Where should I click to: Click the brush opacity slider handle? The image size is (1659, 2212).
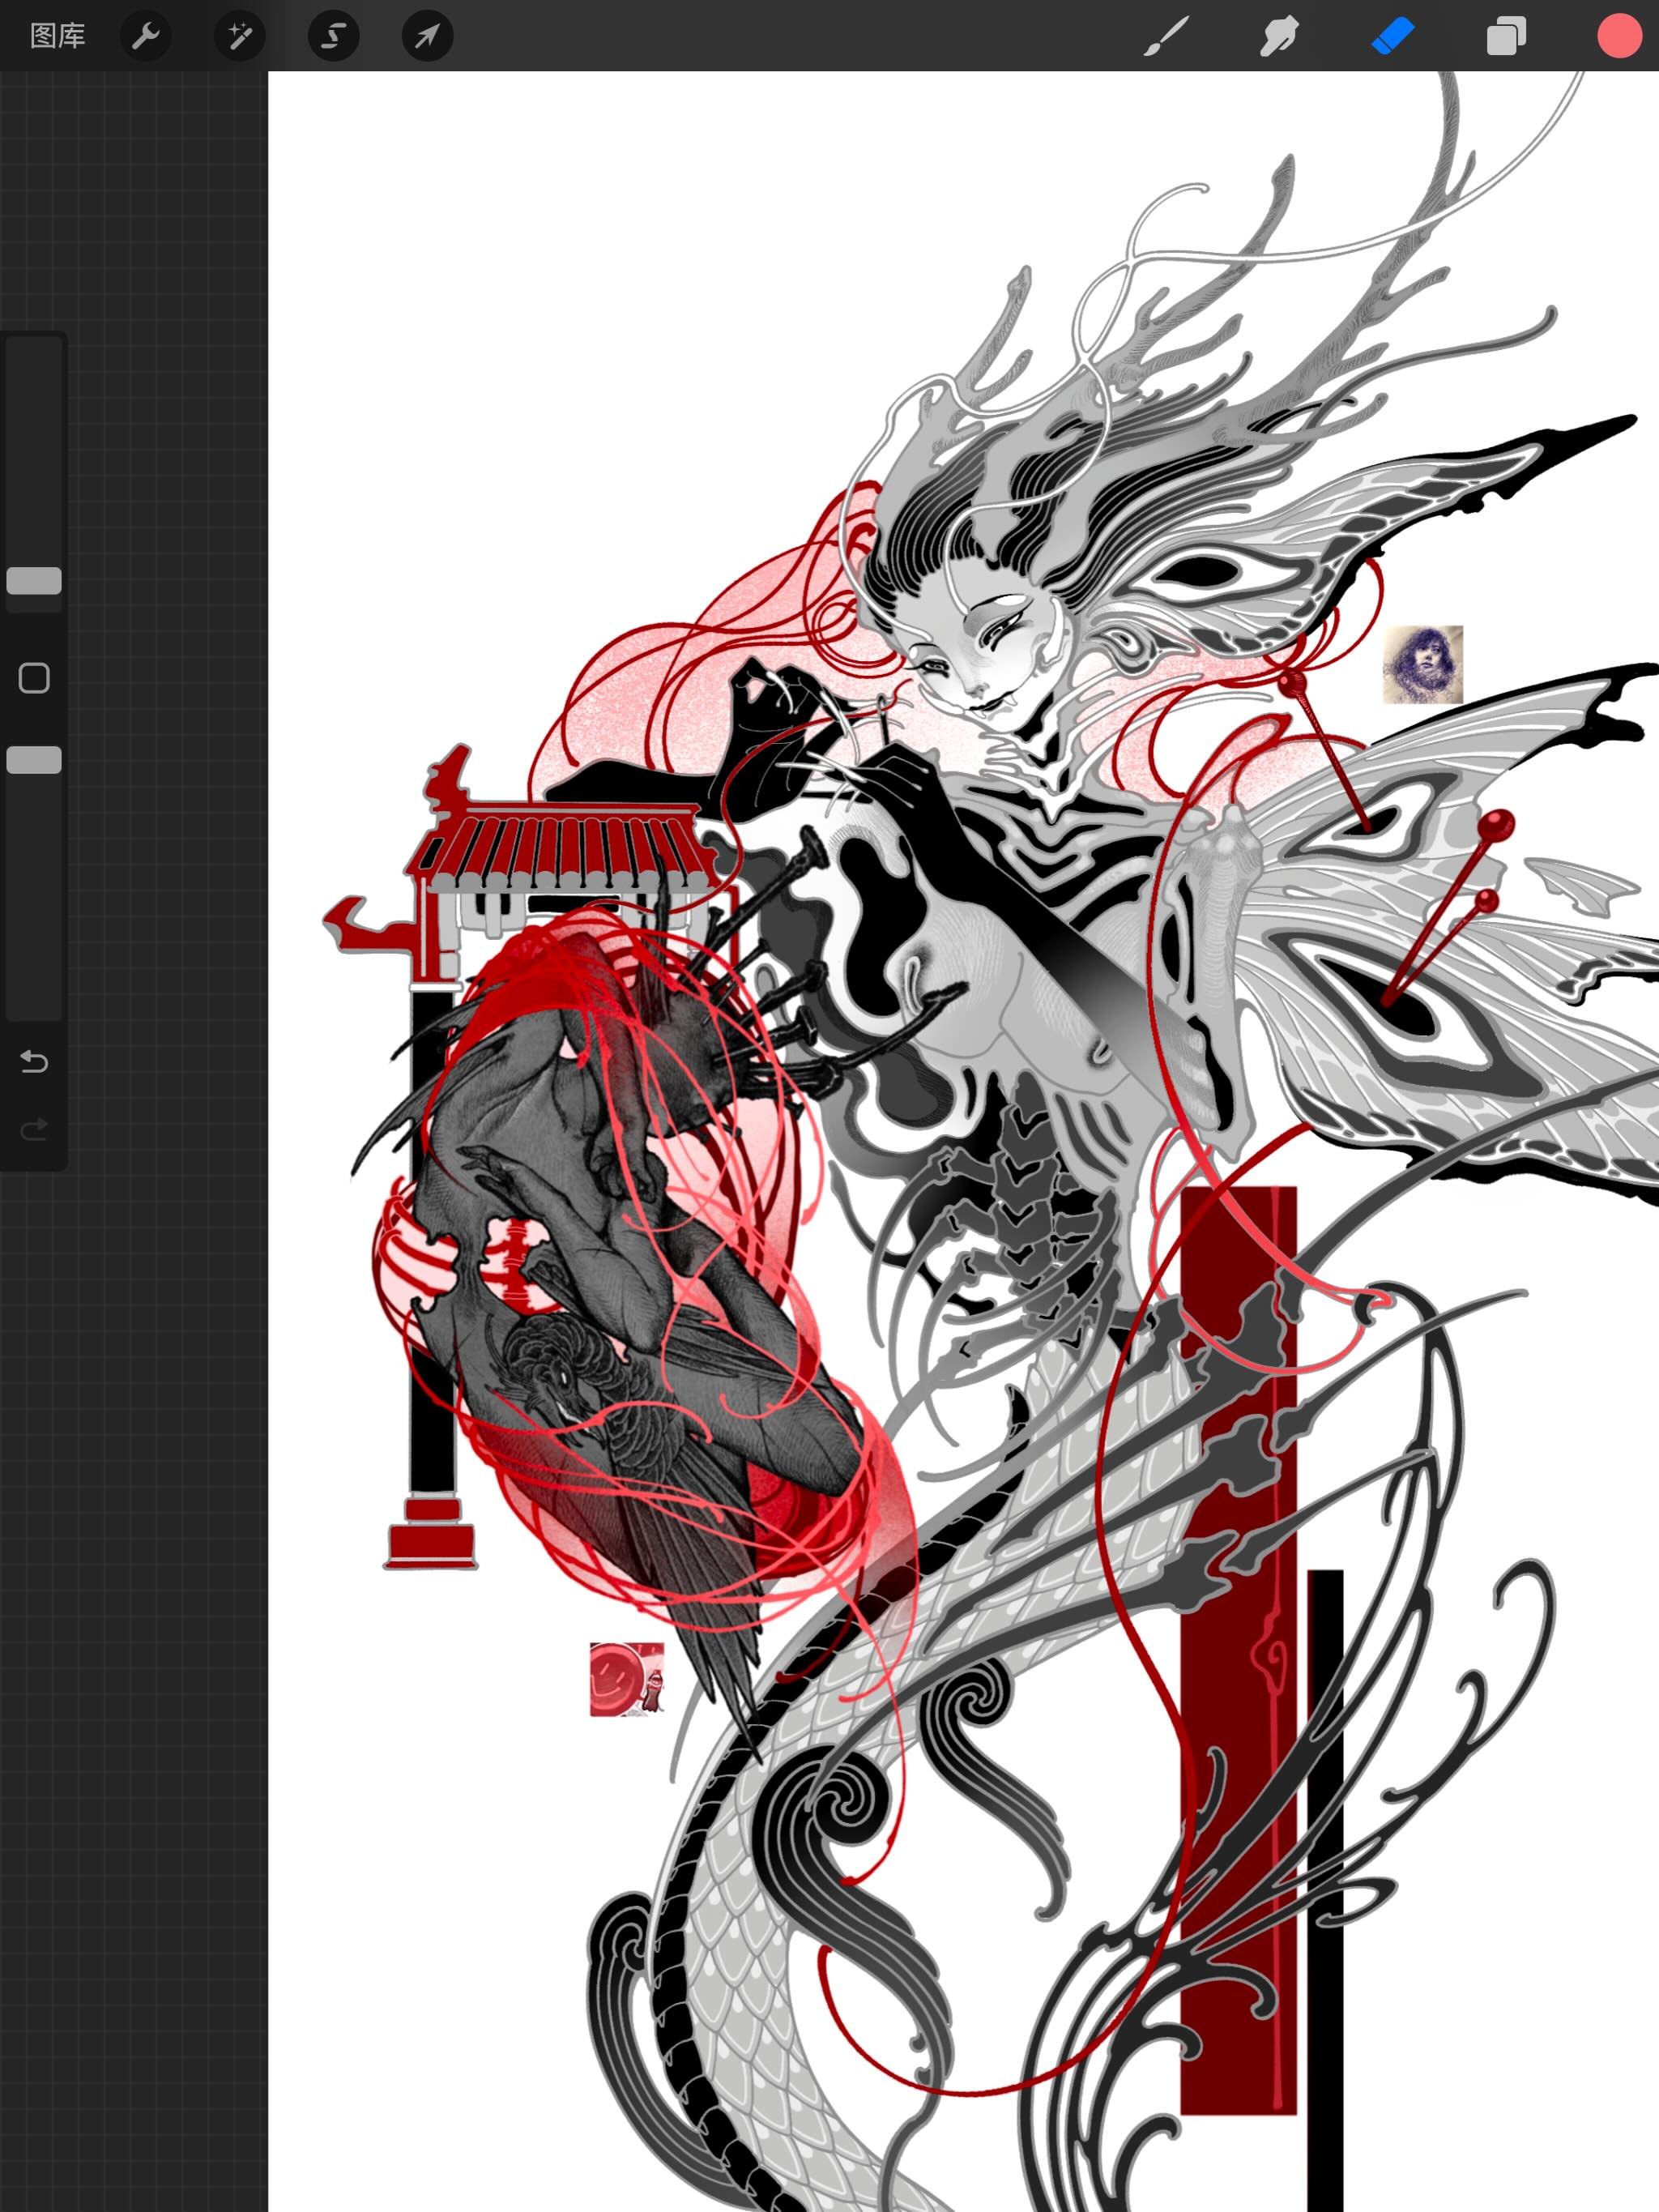pos(34,760)
